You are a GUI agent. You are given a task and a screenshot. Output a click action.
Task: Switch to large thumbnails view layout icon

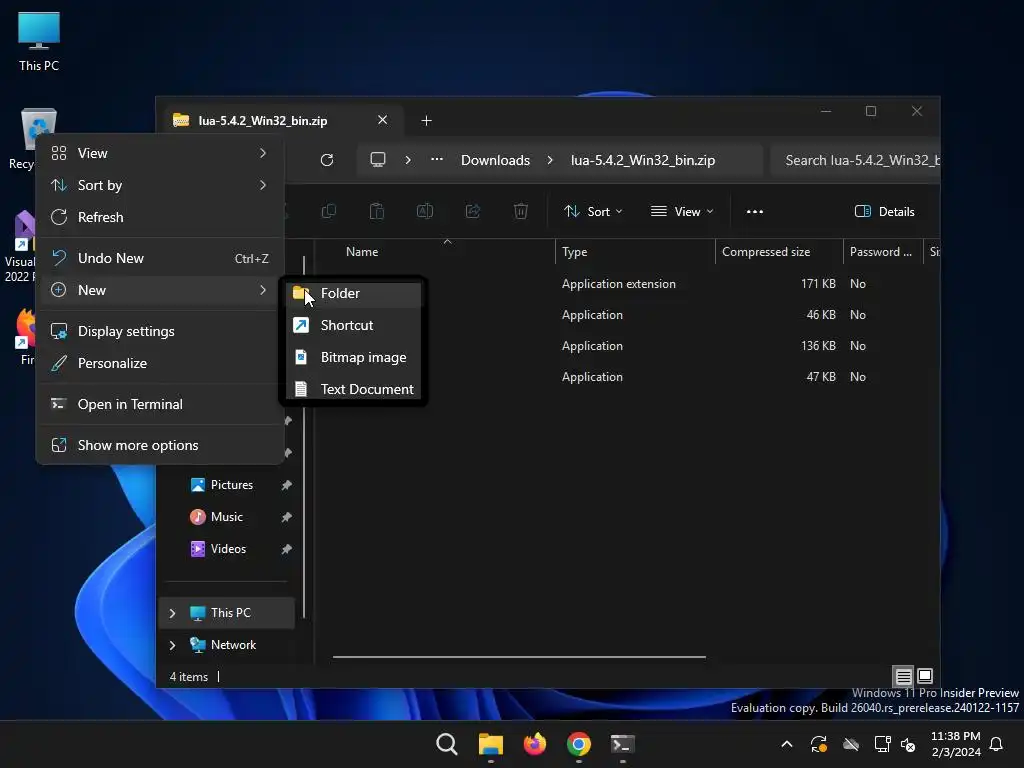tap(925, 676)
